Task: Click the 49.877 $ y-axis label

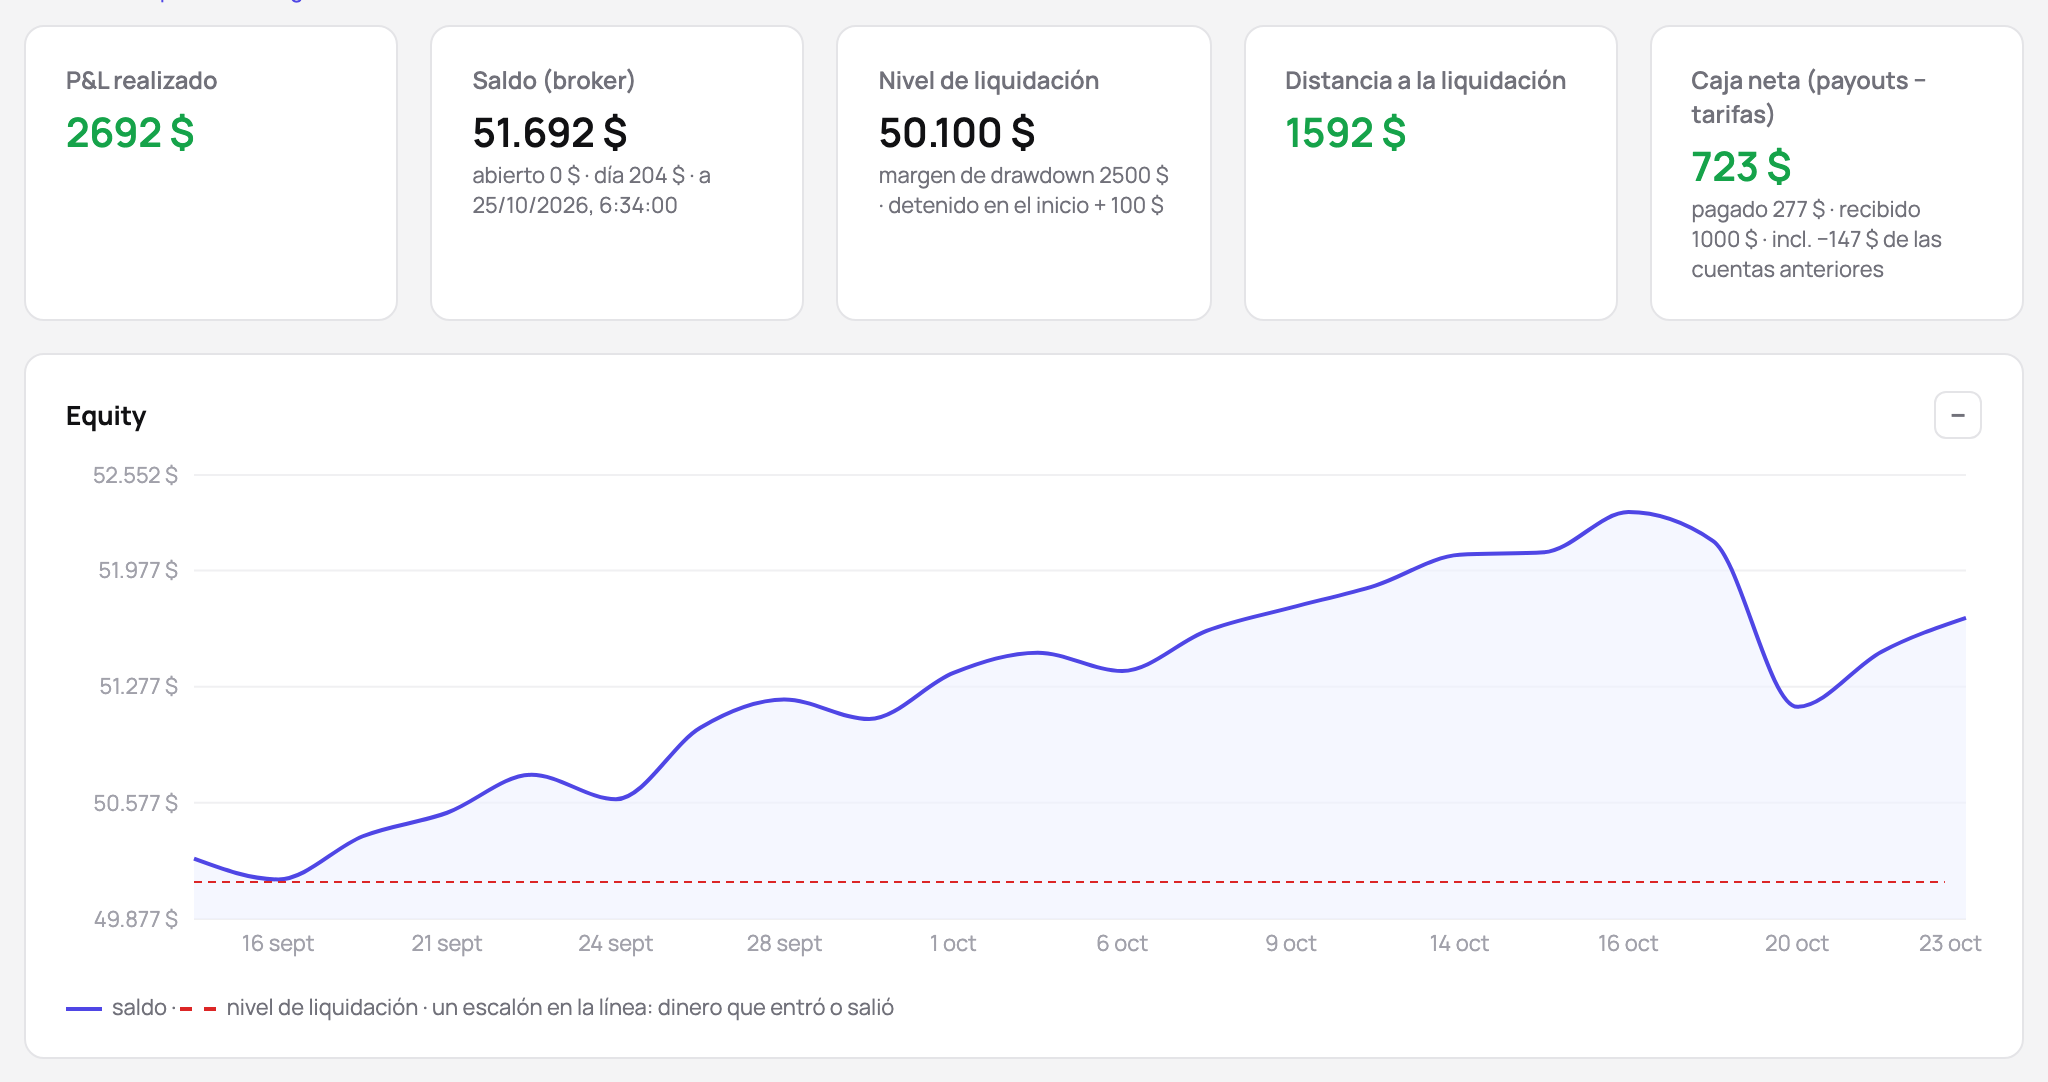Action: click(x=135, y=919)
